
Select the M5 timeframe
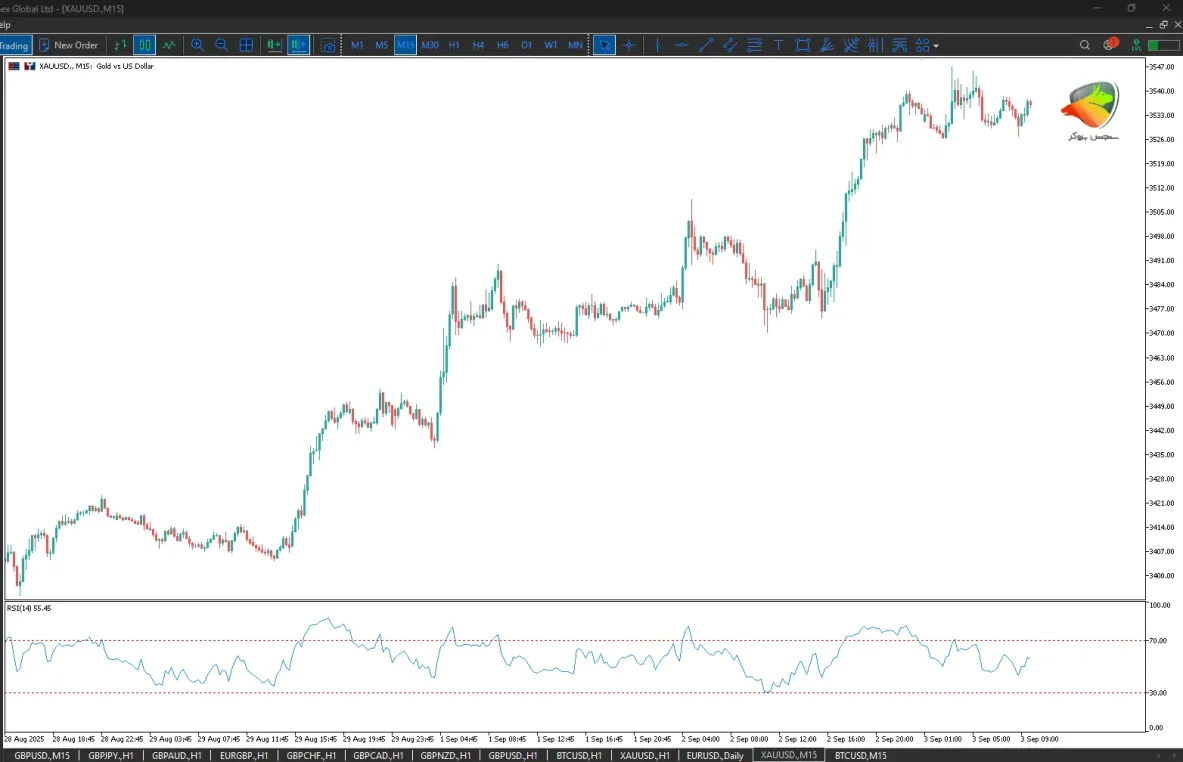point(381,45)
